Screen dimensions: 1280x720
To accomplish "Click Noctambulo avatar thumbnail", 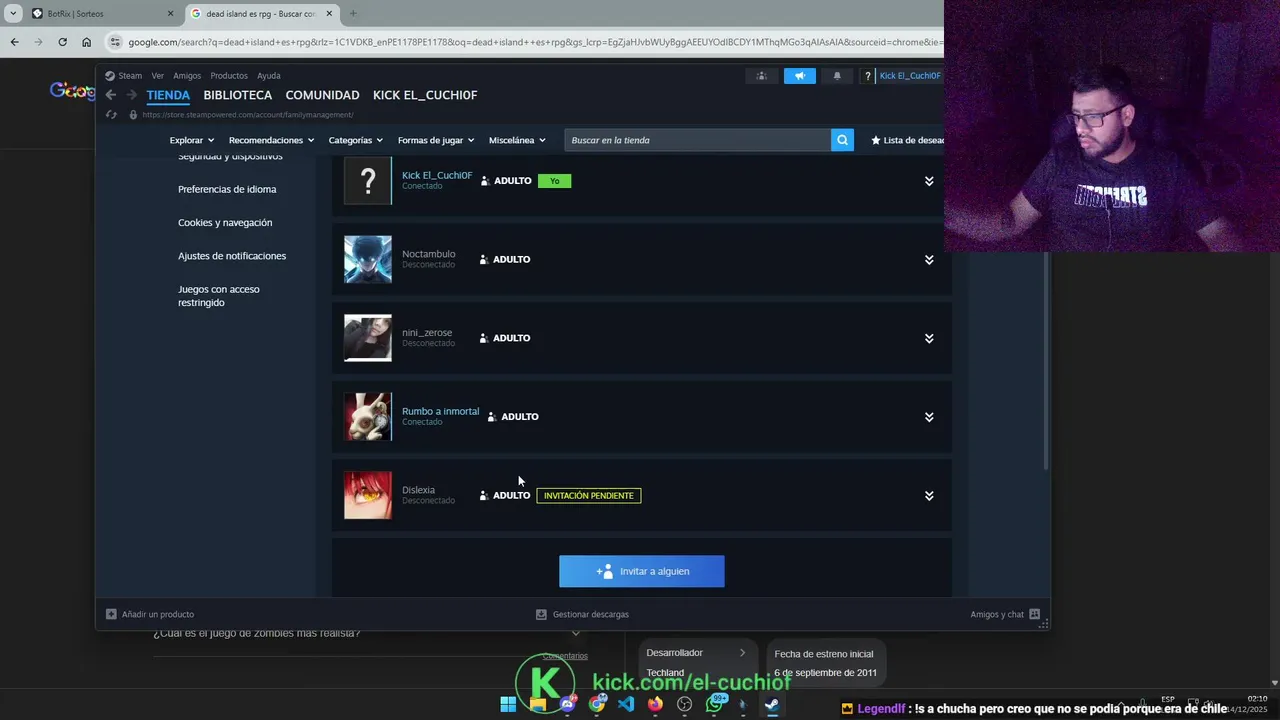I will (368, 260).
